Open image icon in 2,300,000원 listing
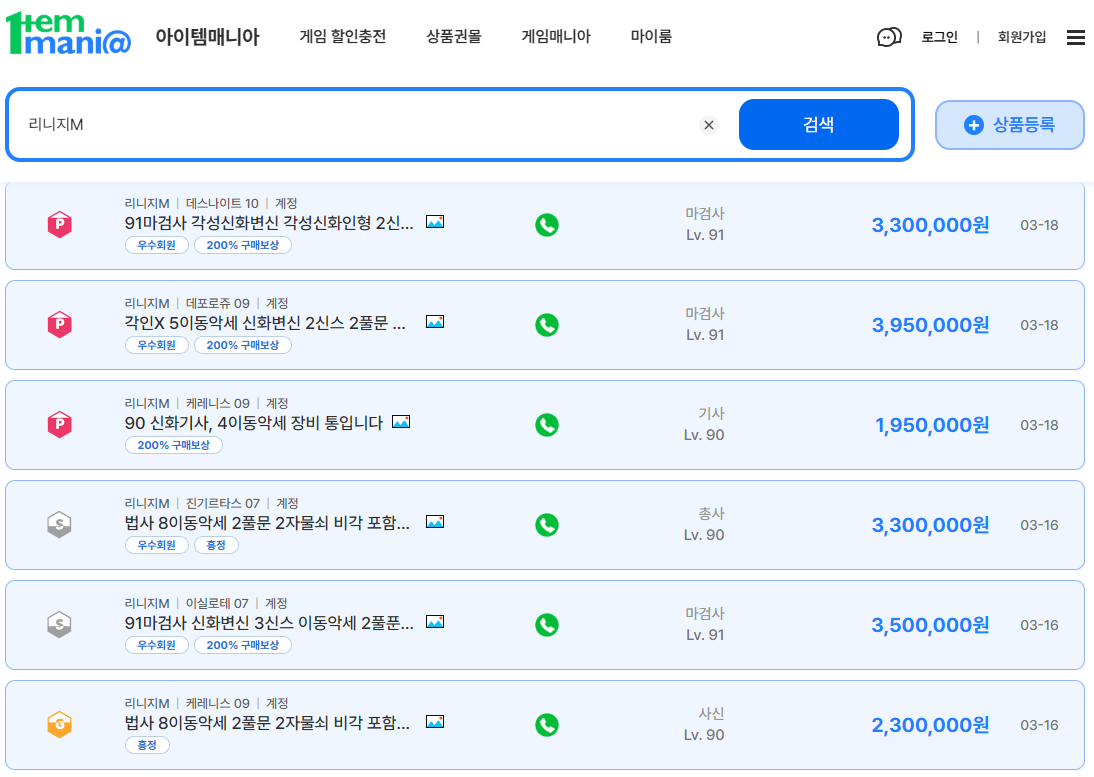Screen dimensions: 1094x777 [x=435, y=722]
